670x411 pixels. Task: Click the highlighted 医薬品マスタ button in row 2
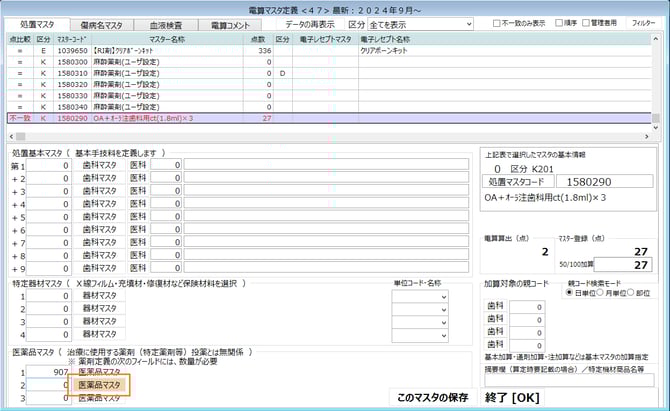99,385
